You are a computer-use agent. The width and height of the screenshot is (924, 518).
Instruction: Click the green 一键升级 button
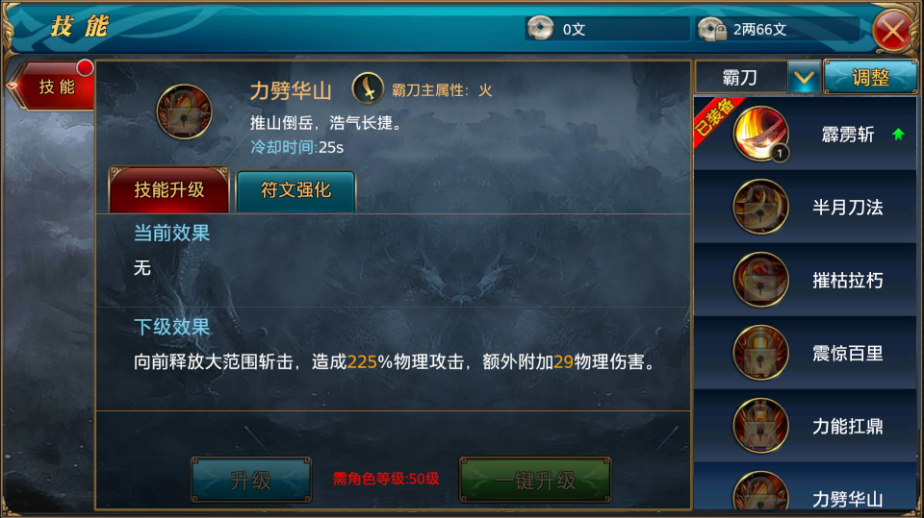point(535,480)
